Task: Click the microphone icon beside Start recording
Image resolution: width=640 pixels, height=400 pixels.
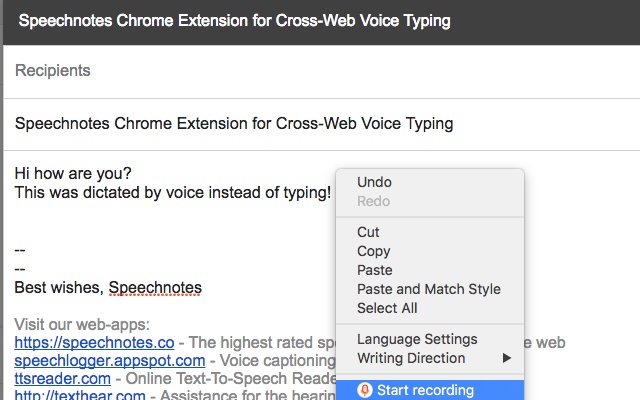Action: click(364, 390)
